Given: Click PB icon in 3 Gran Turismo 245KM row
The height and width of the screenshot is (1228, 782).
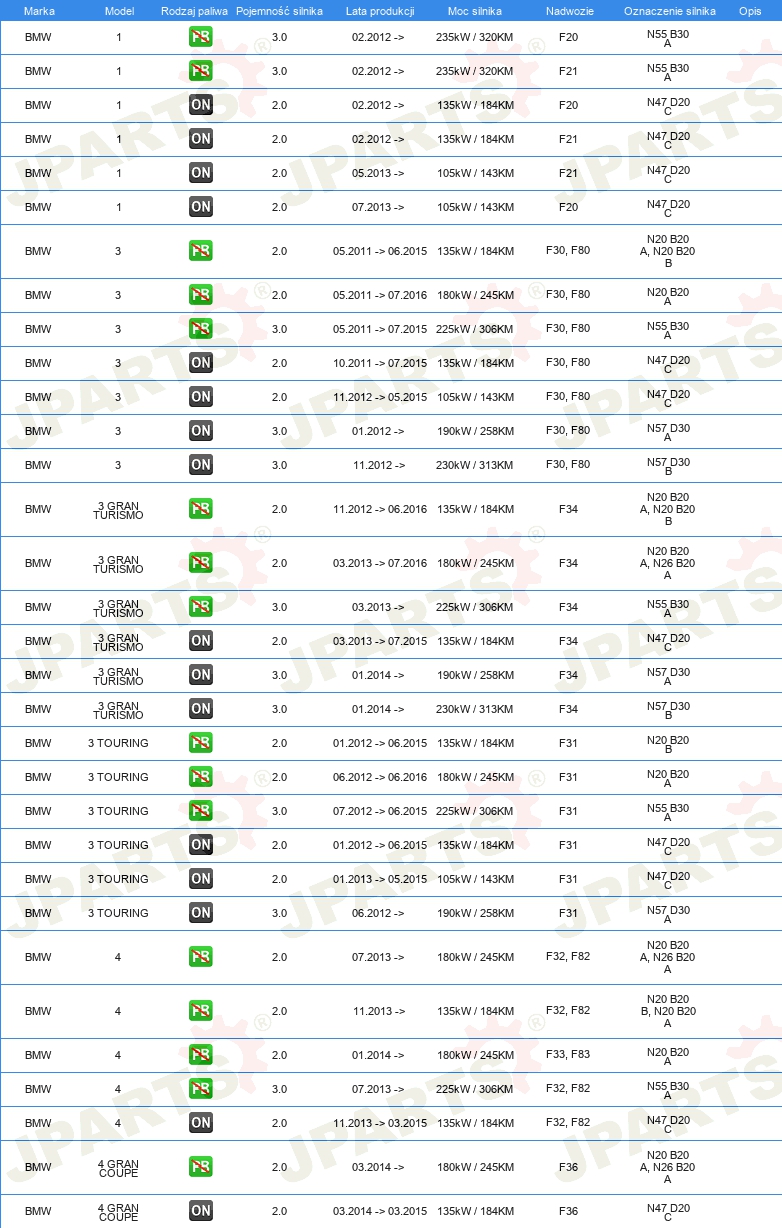Looking at the screenshot, I should tap(201, 563).
